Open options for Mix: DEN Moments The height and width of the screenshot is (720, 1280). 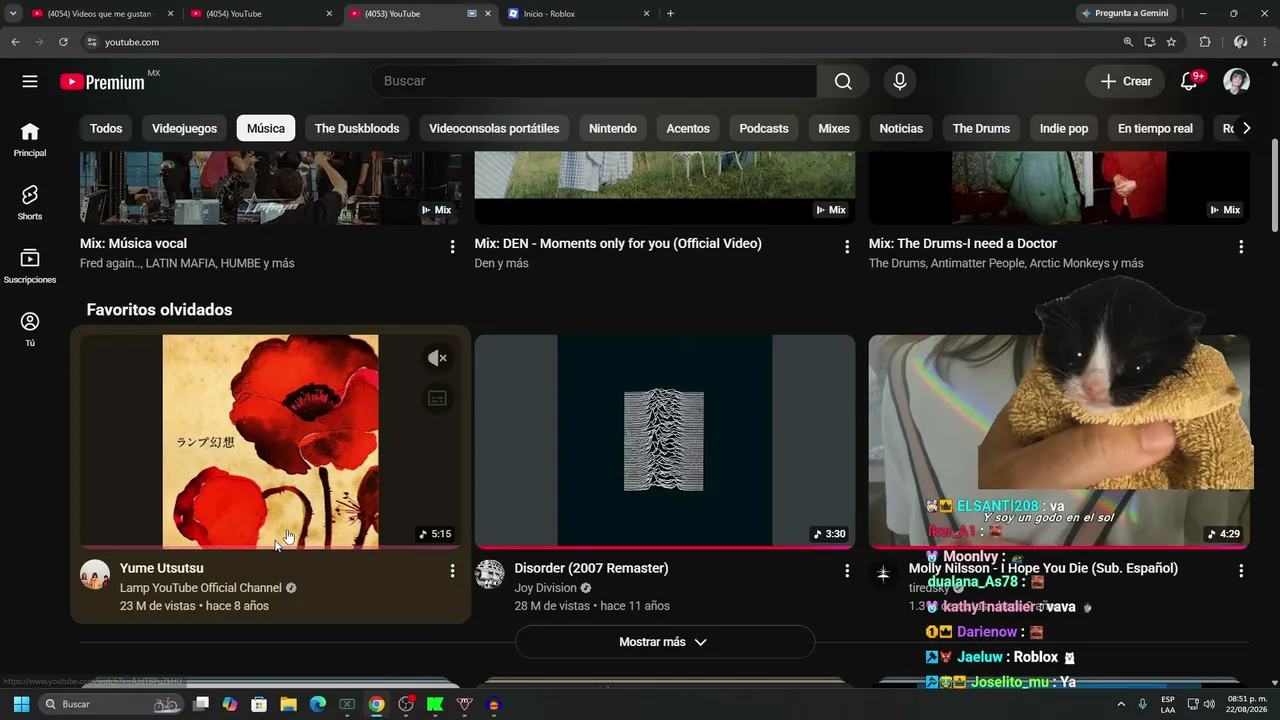pos(847,246)
